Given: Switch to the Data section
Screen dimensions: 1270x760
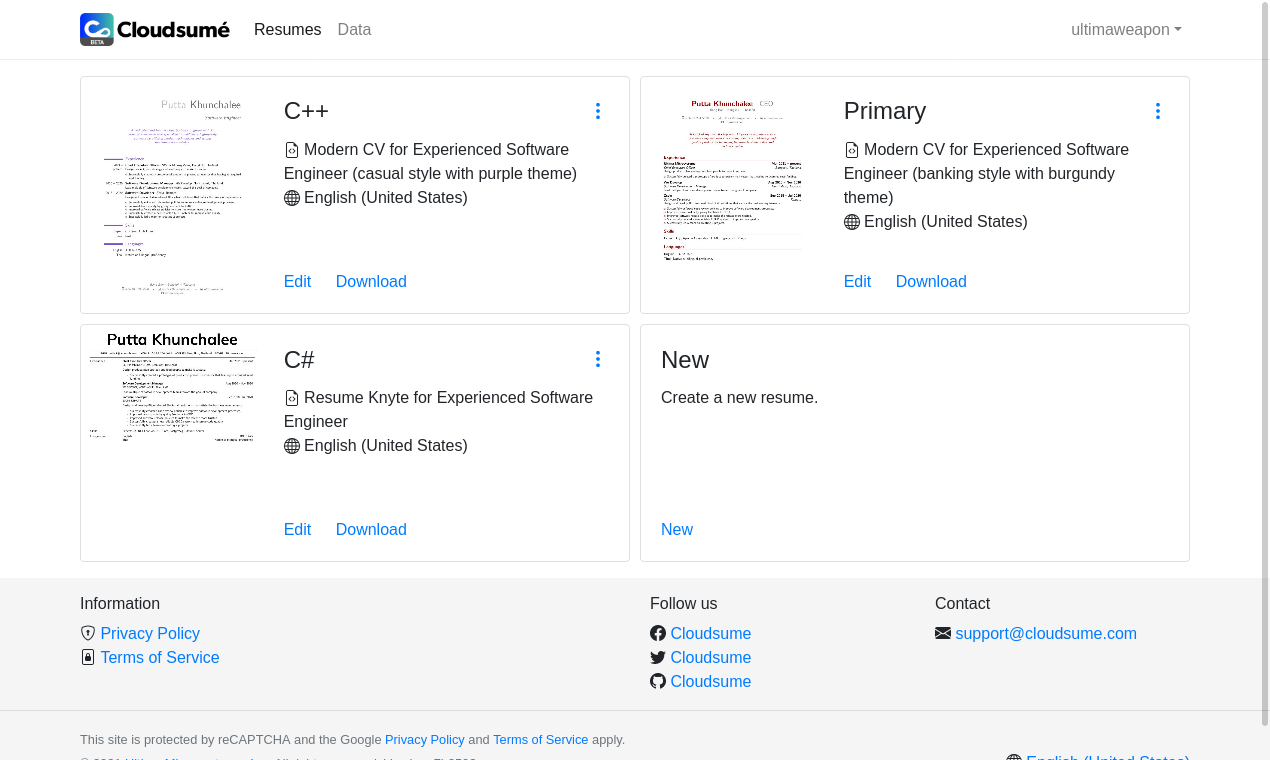Looking at the screenshot, I should pyautogui.click(x=354, y=29).
